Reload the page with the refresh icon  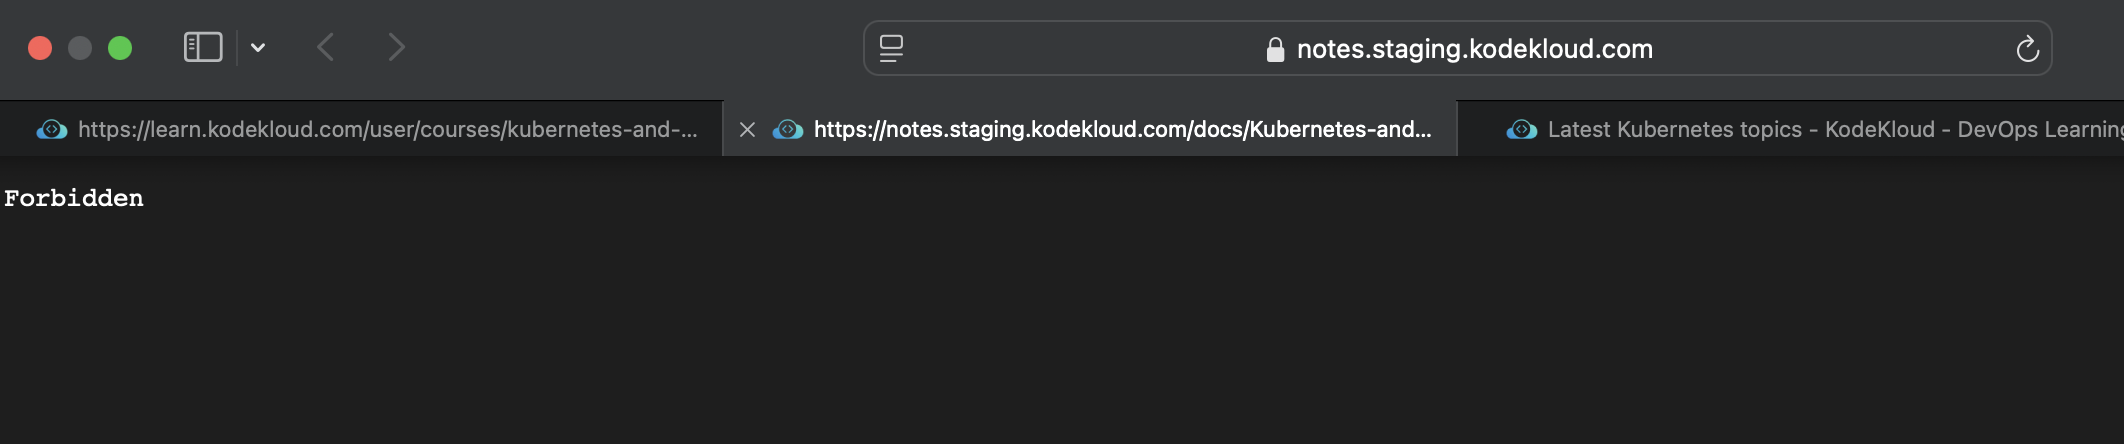[2027, 48]
